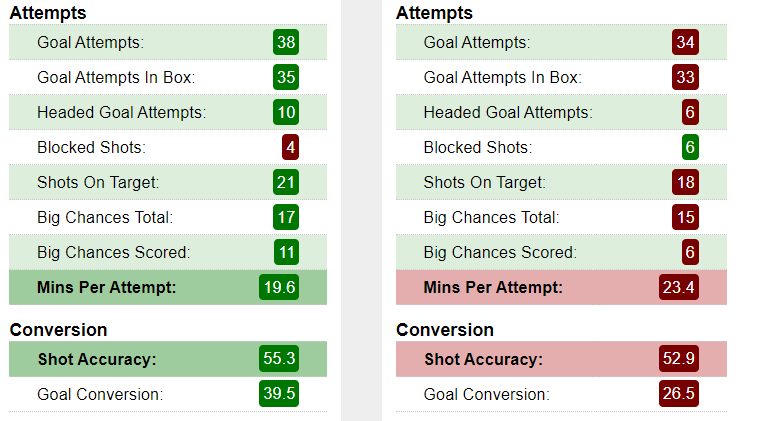Click left Big Chances Total badge 17

coord(286,217)
